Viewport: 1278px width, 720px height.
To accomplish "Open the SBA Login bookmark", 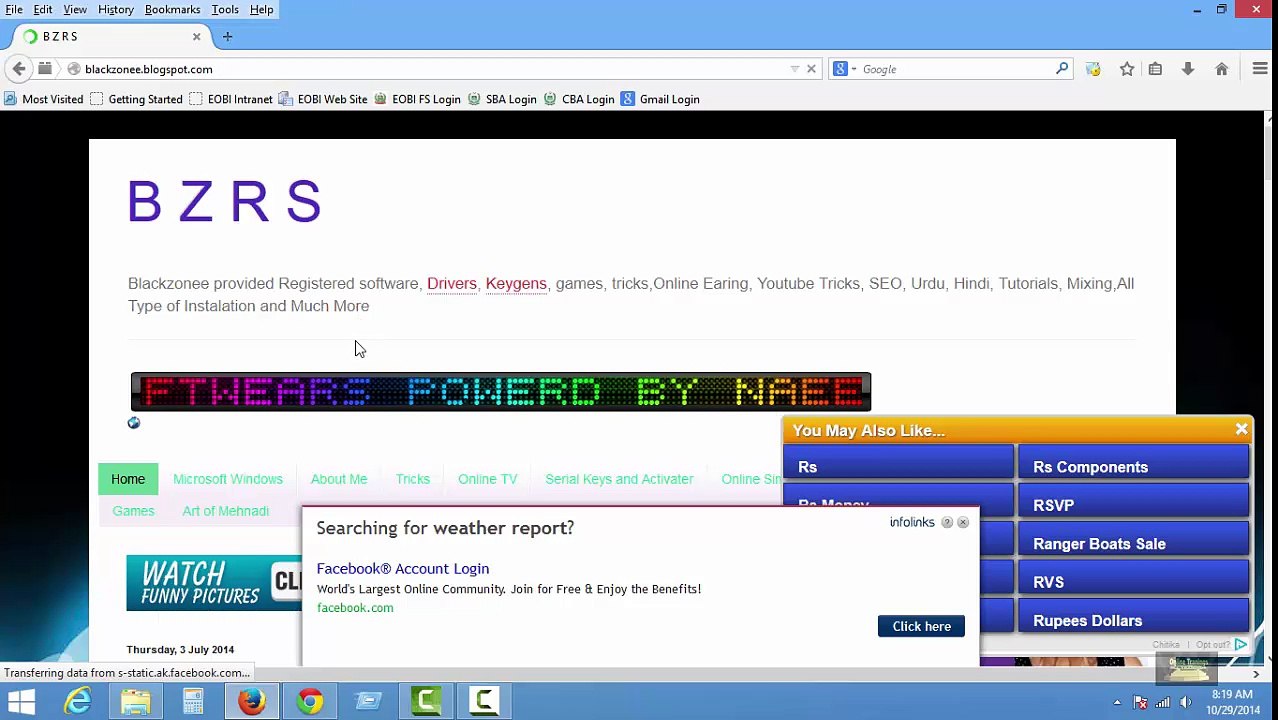I will tap(502, 99).
